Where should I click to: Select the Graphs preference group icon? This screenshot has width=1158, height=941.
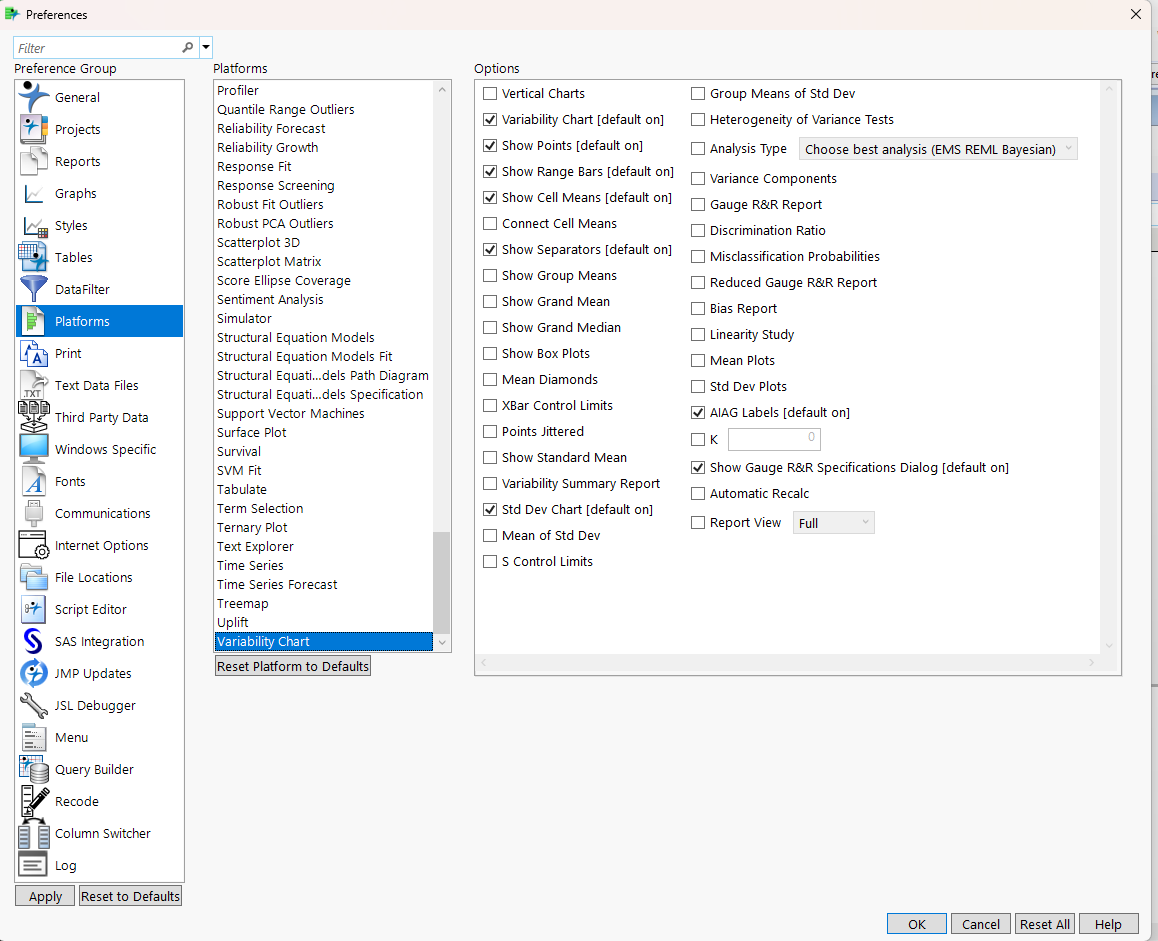[x=33, y=193]
